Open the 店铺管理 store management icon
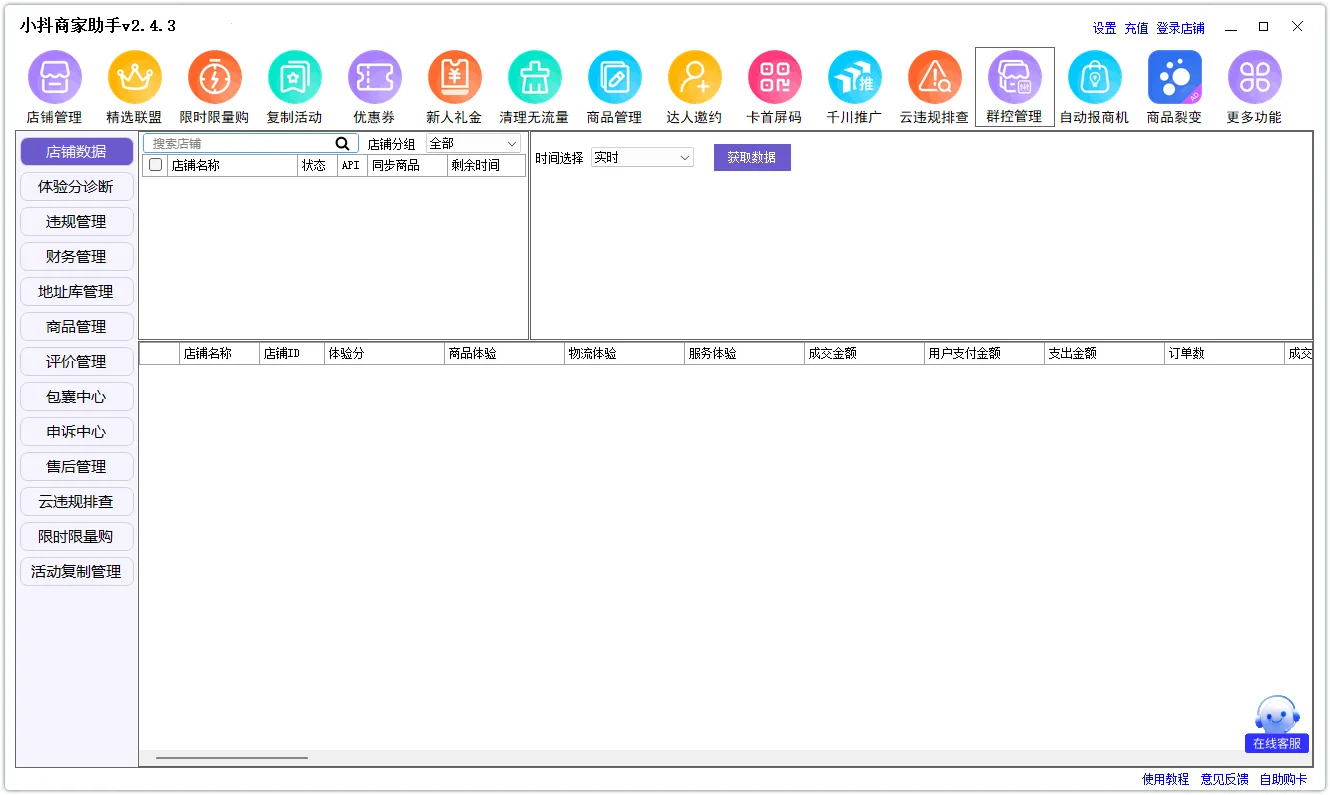Screen dimensions: 1330x795 [x=54, y=78]
